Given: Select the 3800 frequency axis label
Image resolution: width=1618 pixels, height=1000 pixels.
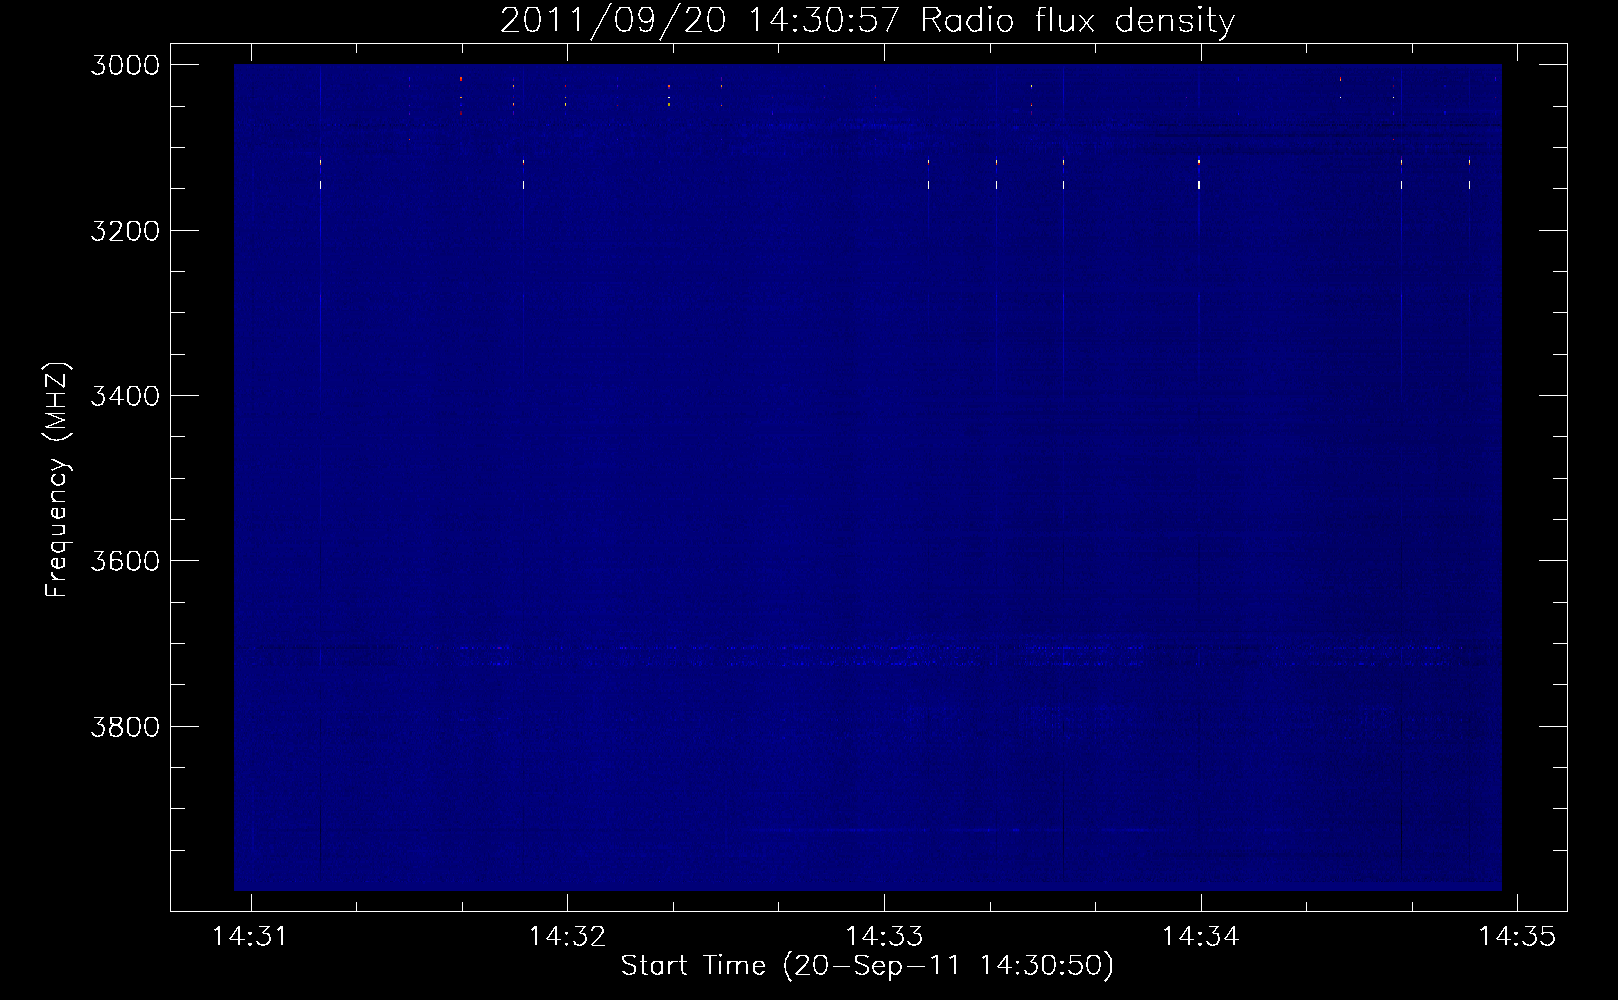Looking at the screenshot, I should 125,726.
